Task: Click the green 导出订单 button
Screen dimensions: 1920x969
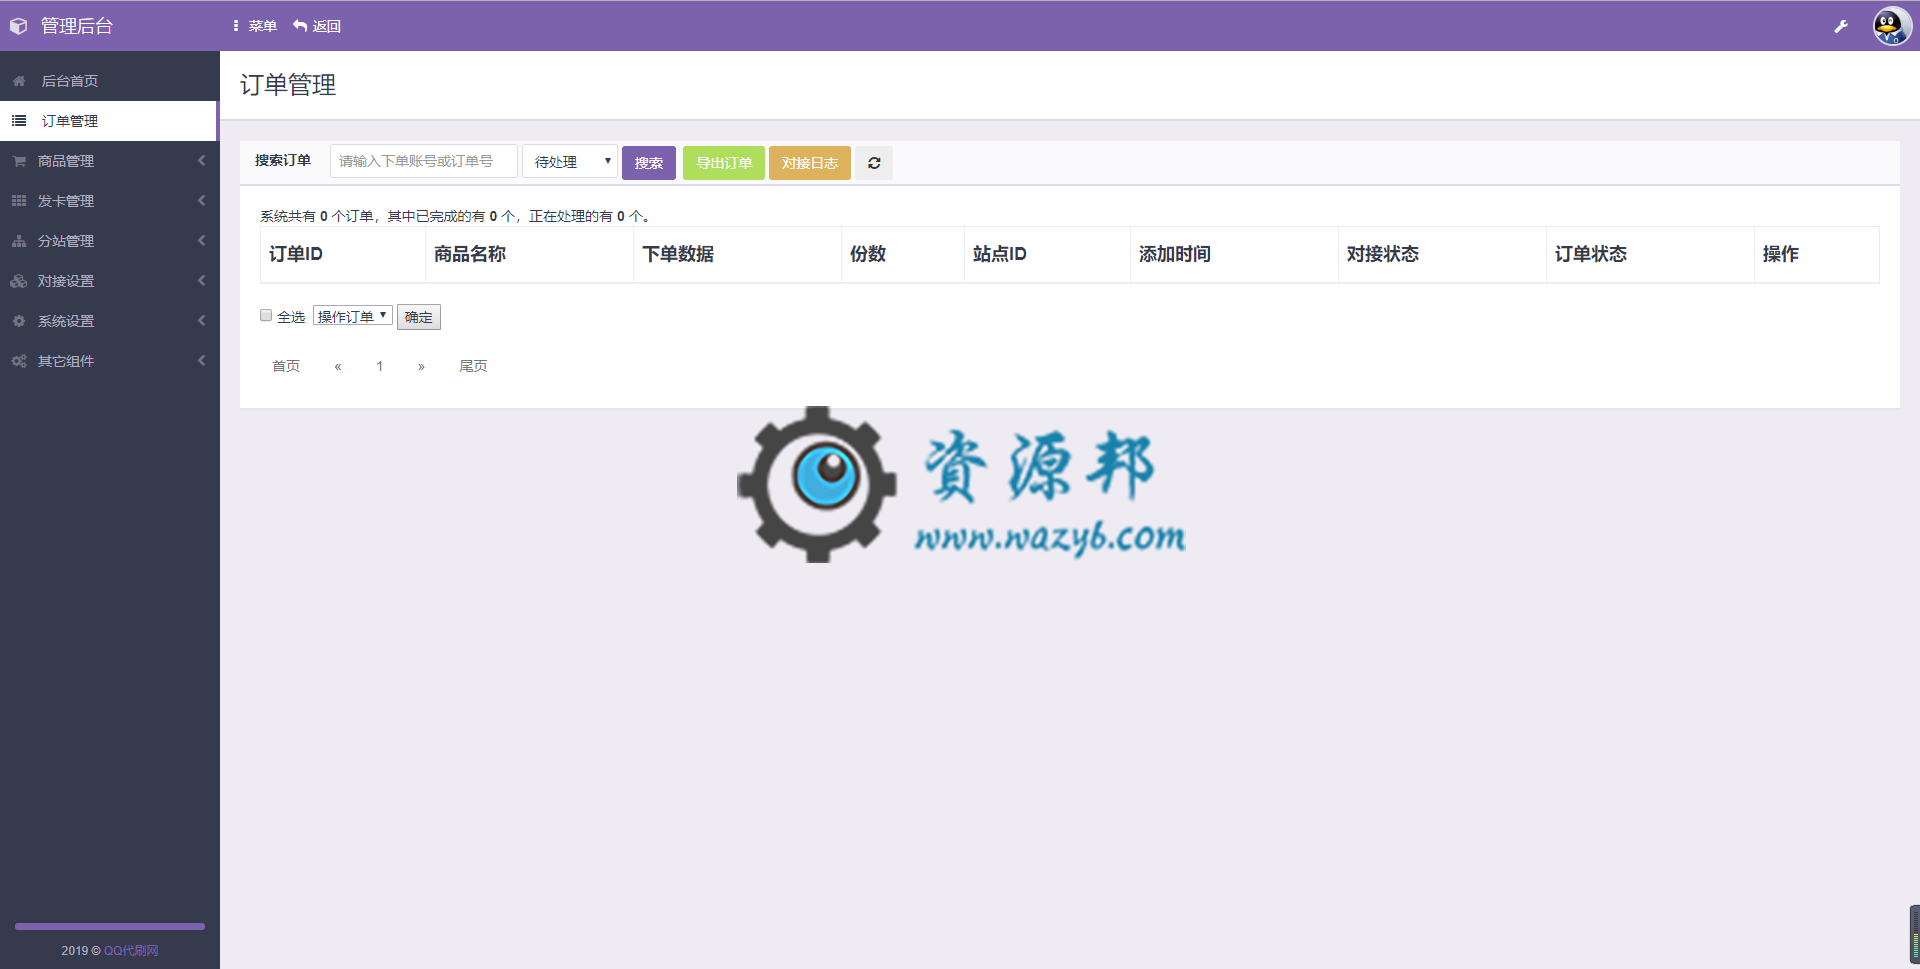Action: pyautogui.click(x=724, y=163)
